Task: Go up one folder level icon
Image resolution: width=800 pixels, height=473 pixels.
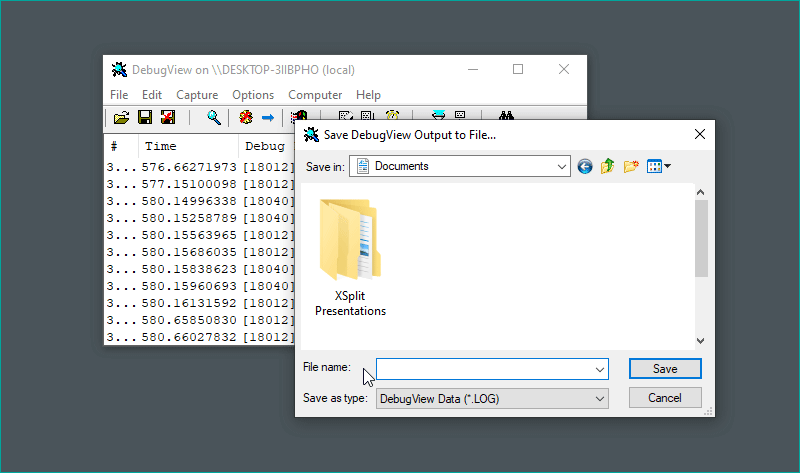Action: tap(607, 166)
